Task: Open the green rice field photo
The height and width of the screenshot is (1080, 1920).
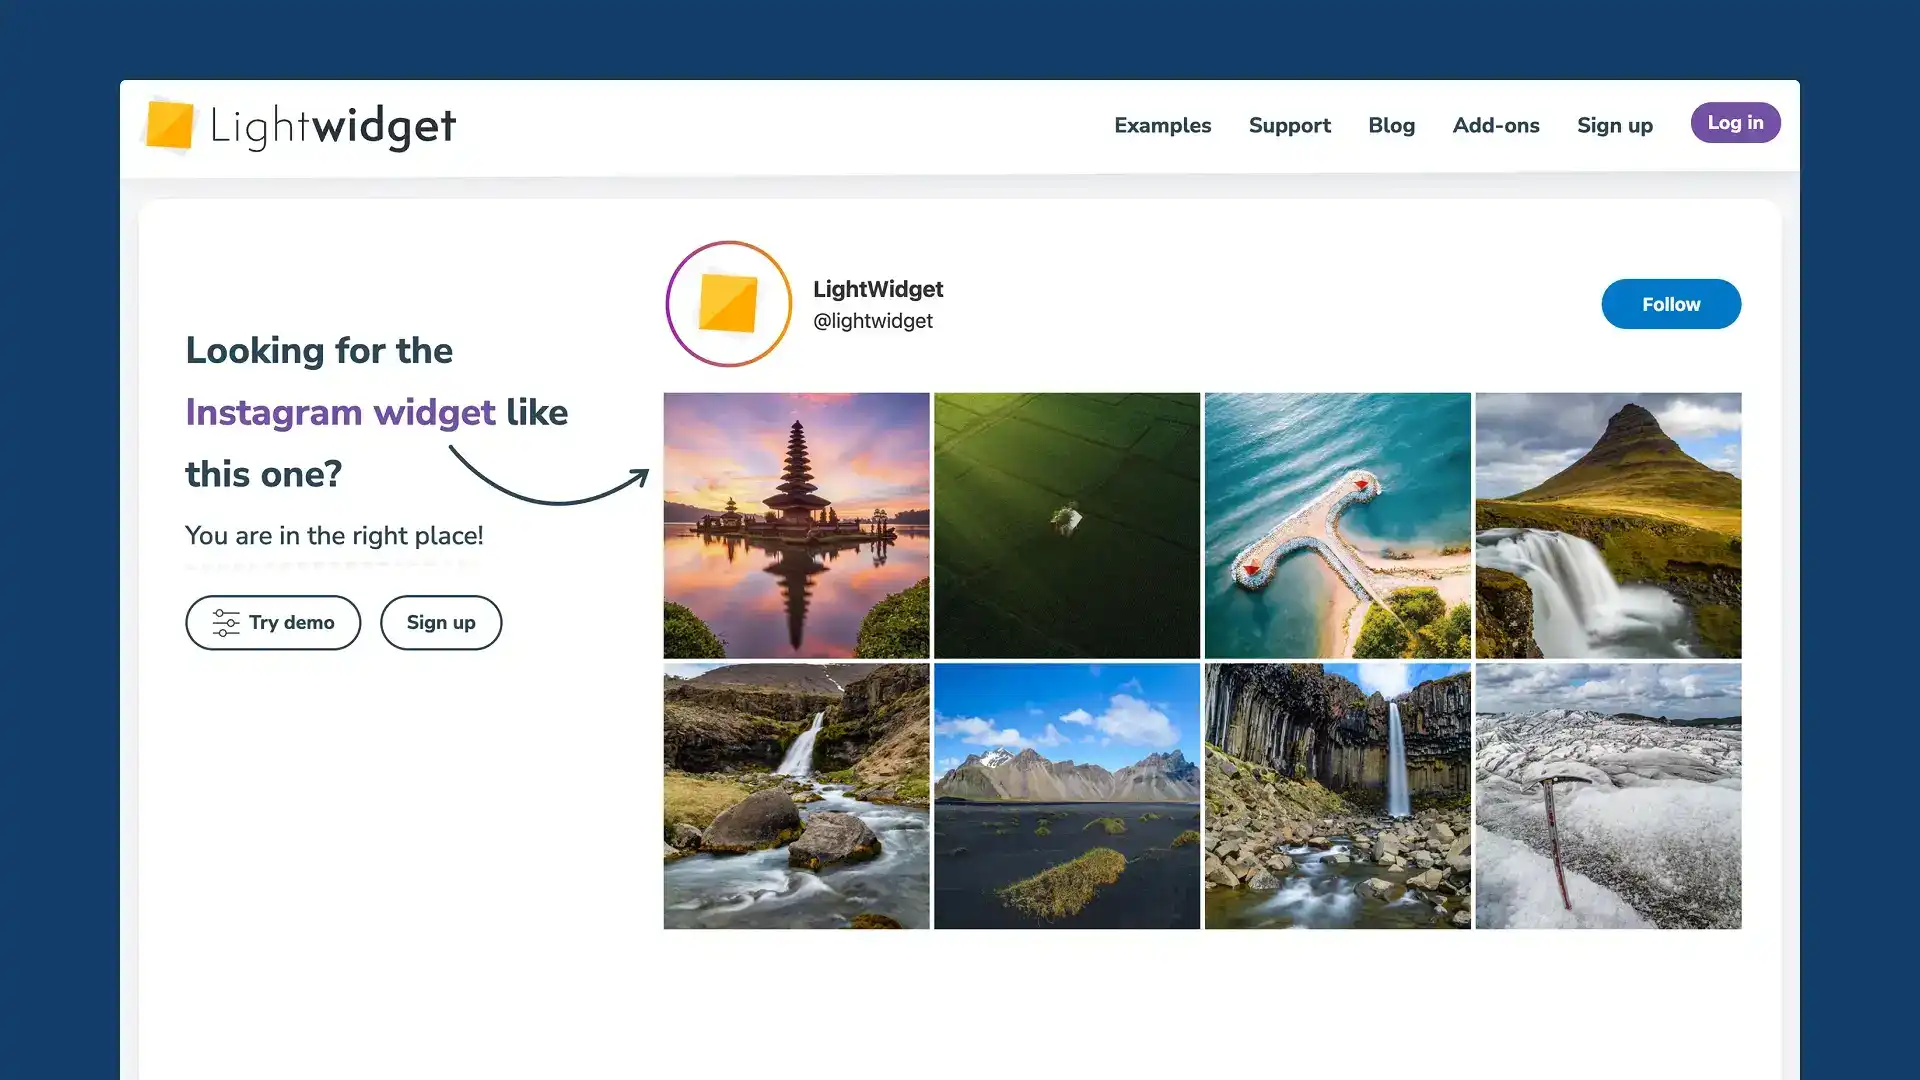Action: 1067,524
